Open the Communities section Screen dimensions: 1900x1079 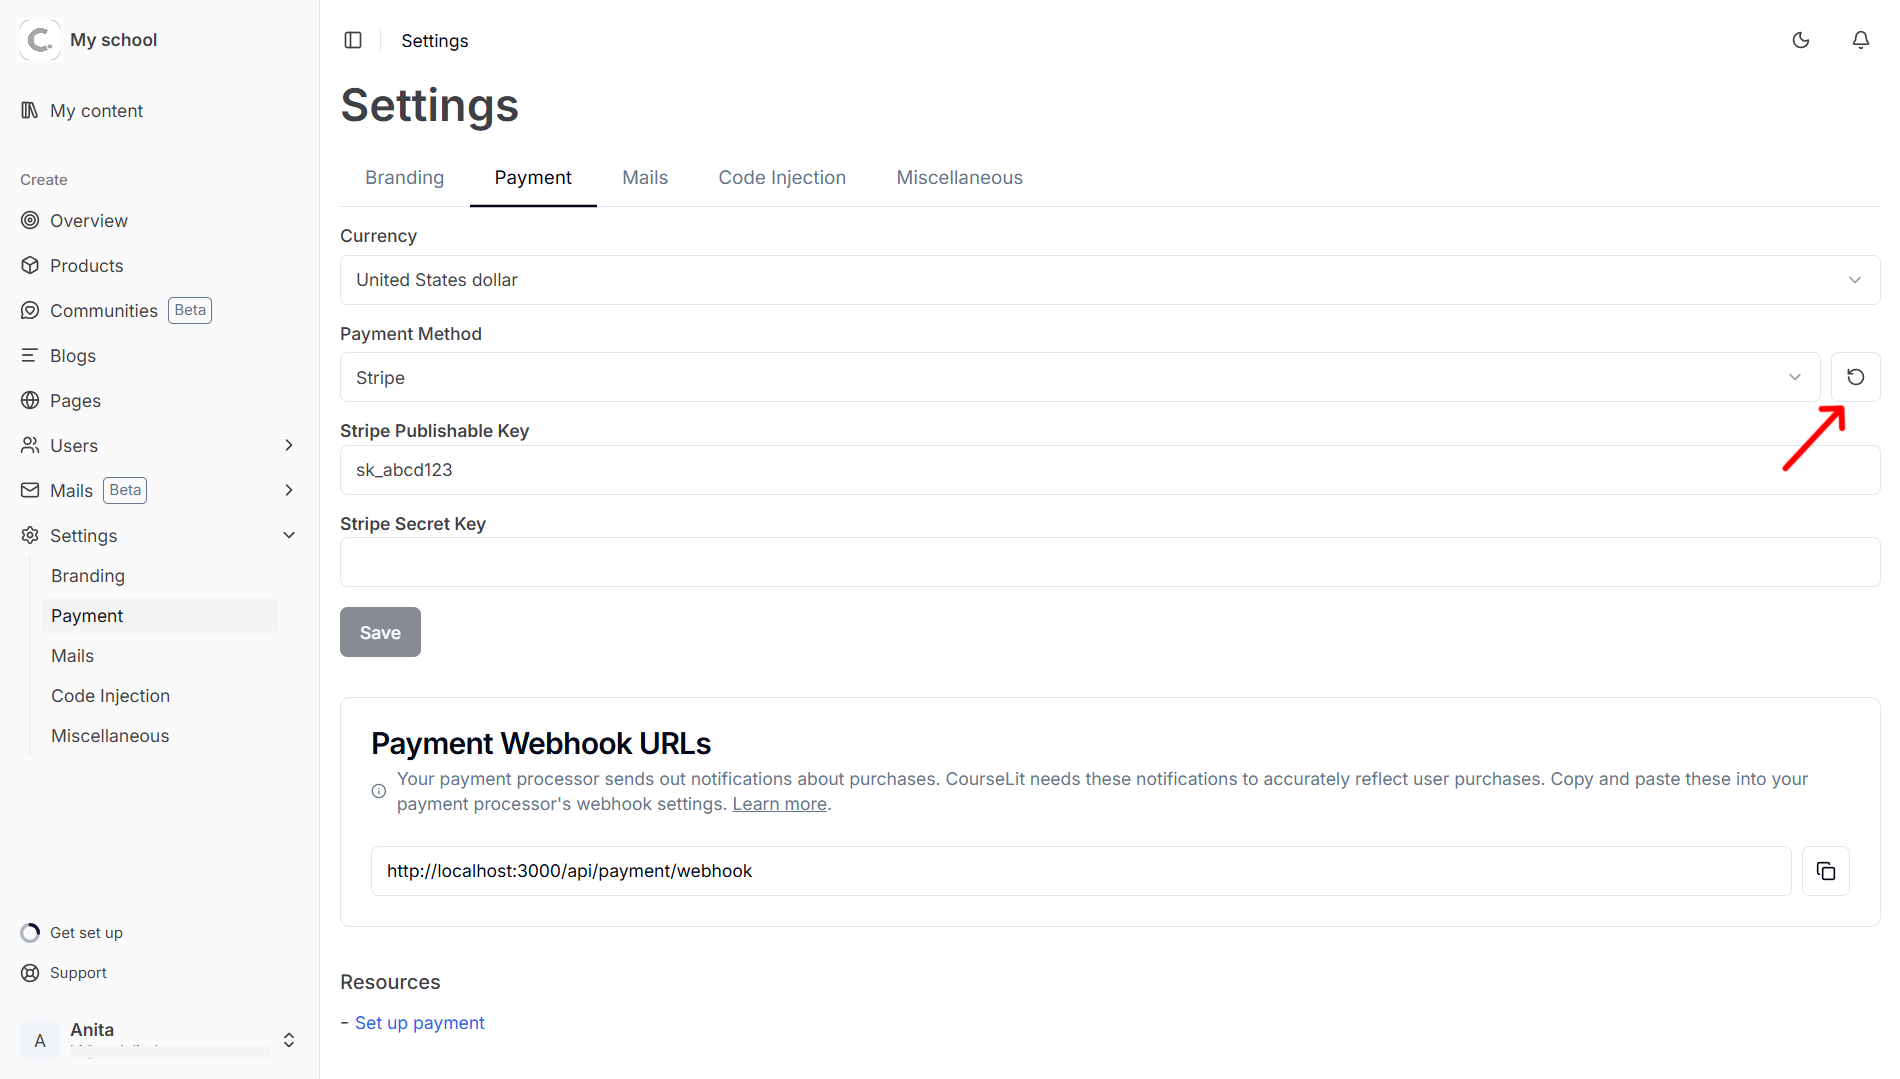[103, 310]
